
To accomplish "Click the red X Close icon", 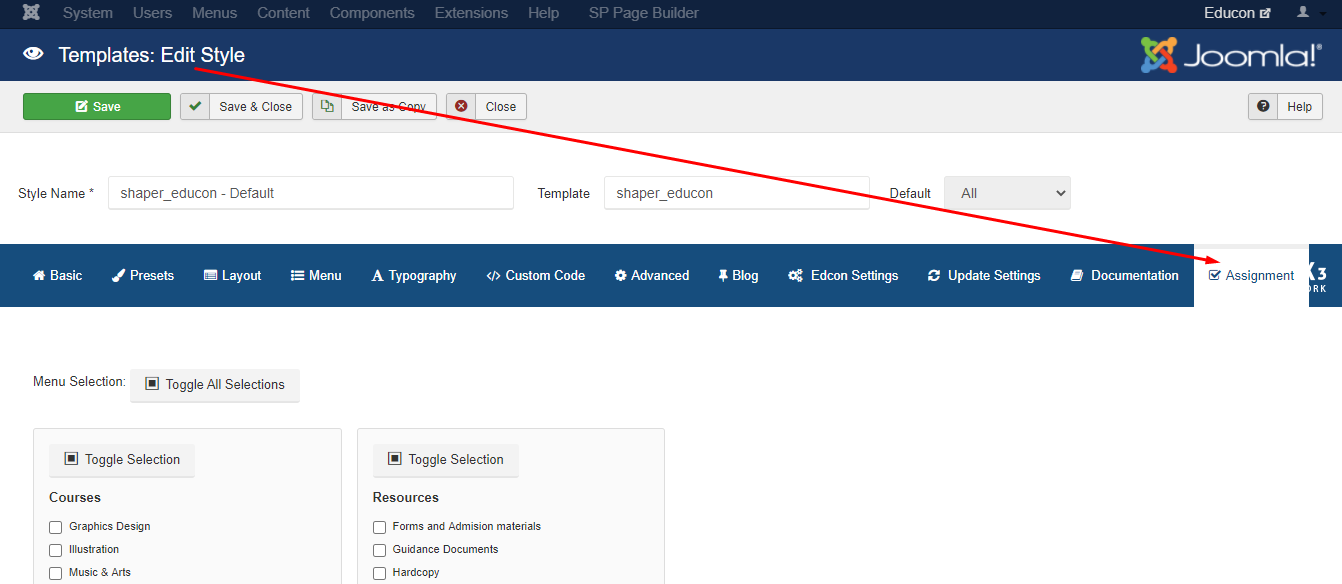I will tap(461, 106).
